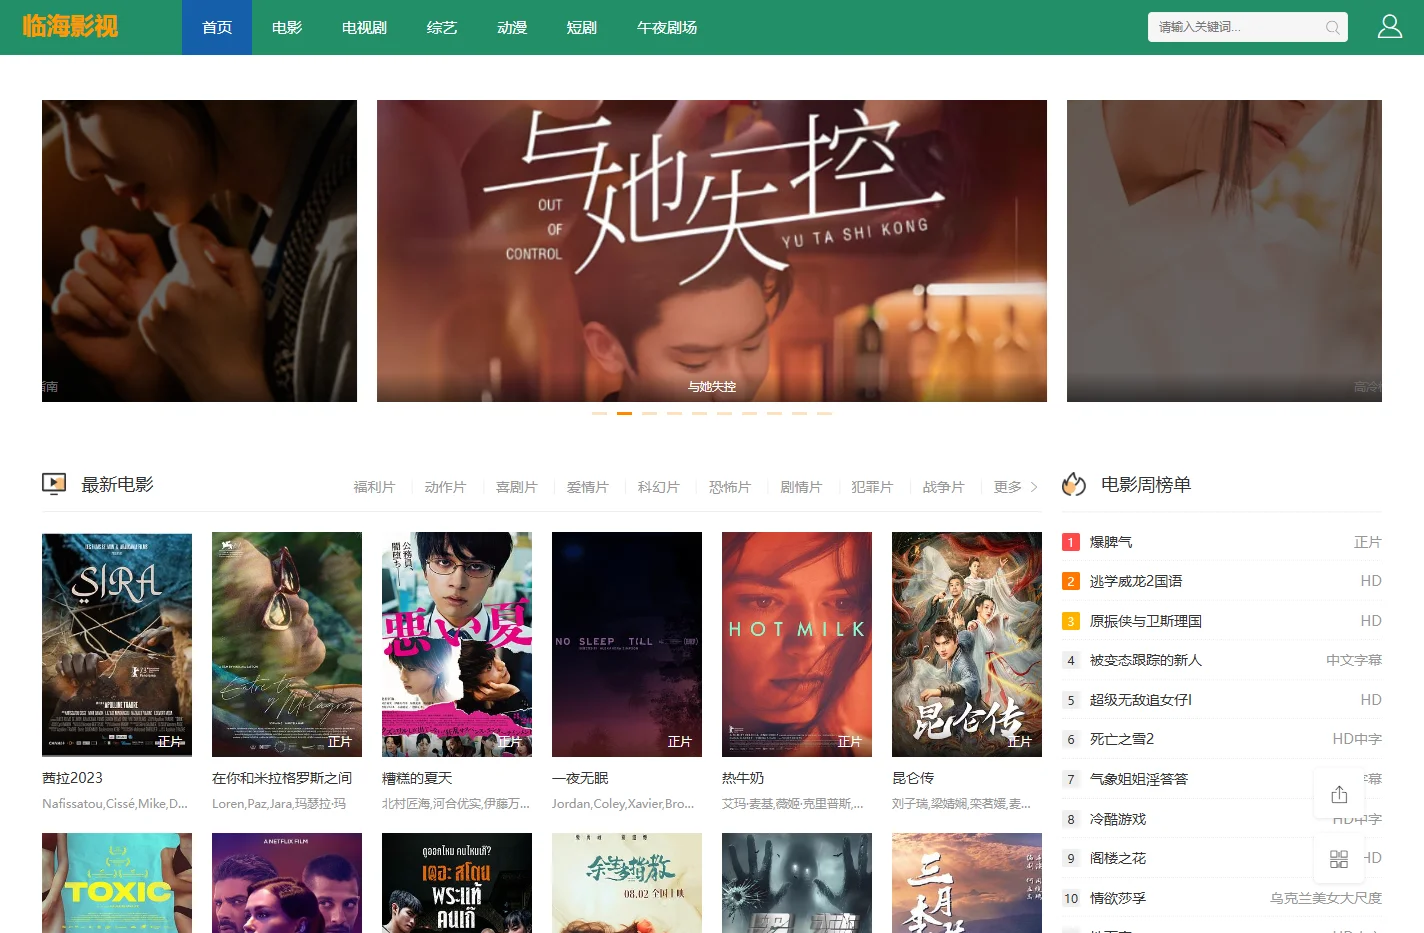The image size is (1424, 933).
Task: Filter by 剧情片 category
Action: point(801,487)
